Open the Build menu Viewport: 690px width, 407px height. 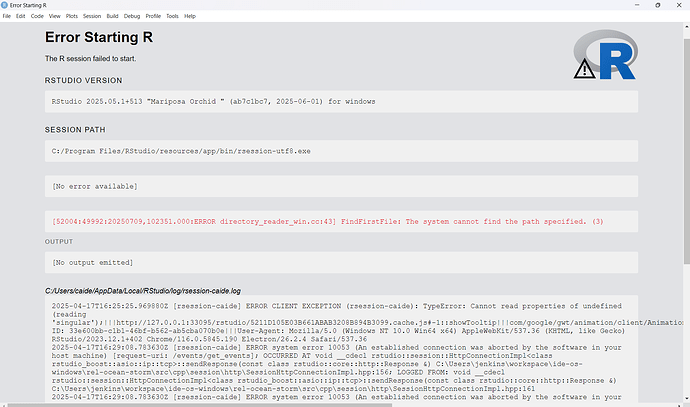click(112, 16)
